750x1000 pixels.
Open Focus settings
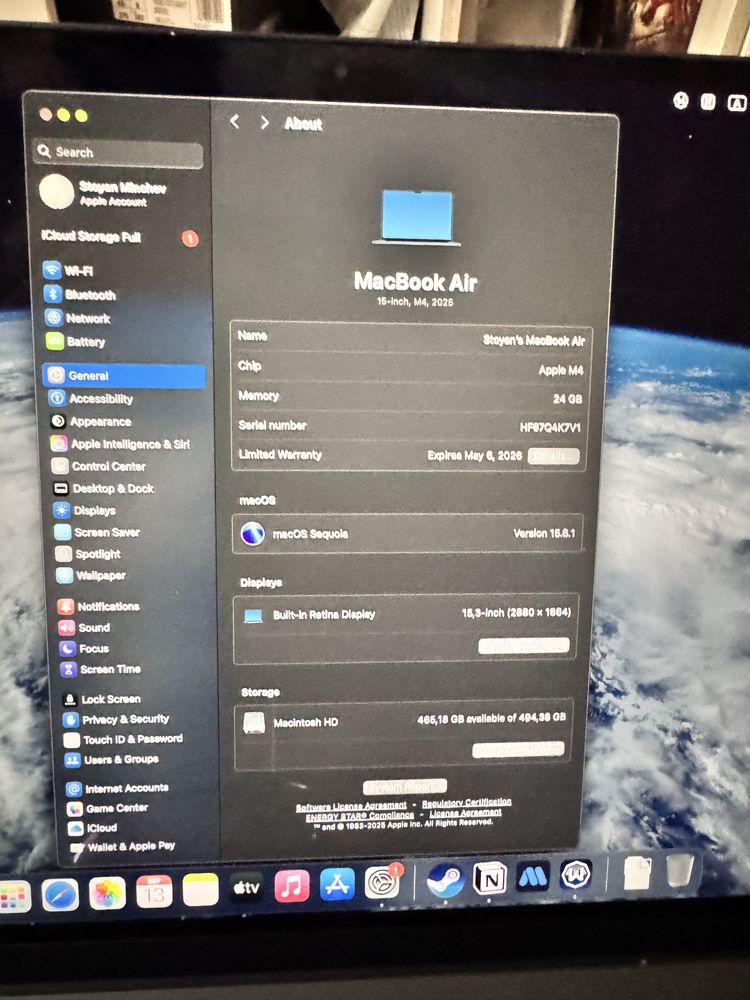click(x=85, y=649)
